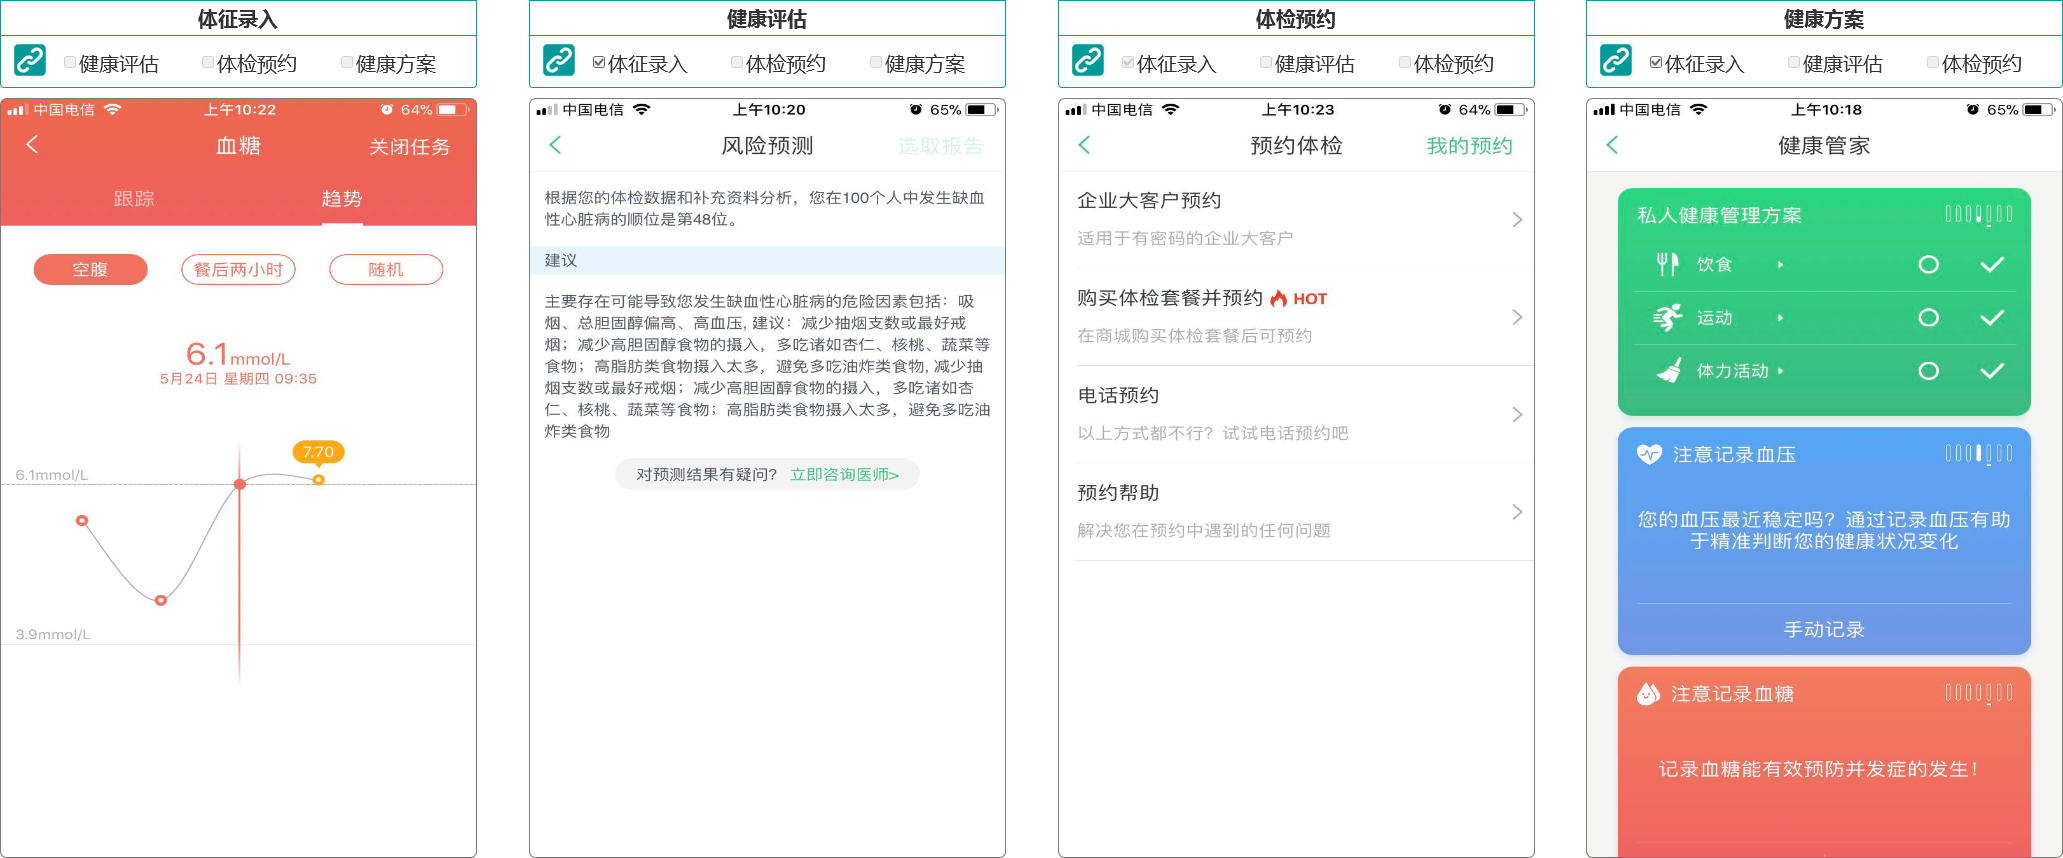The height and width of the screenshot is (858, 2063).
Task: Open 电话预约 via its chevron
Action: point(1517,414)
